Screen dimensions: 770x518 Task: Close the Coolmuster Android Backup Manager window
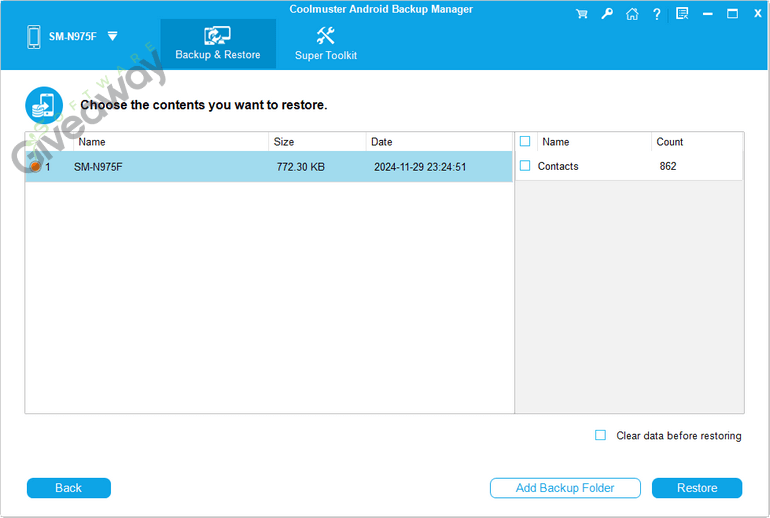pyautogui.click(x=758, y=14)
